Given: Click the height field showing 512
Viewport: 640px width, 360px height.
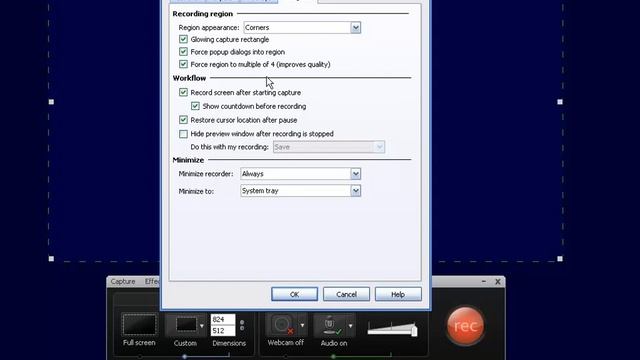Looking at the screenshot, I should tap(223, 331).
